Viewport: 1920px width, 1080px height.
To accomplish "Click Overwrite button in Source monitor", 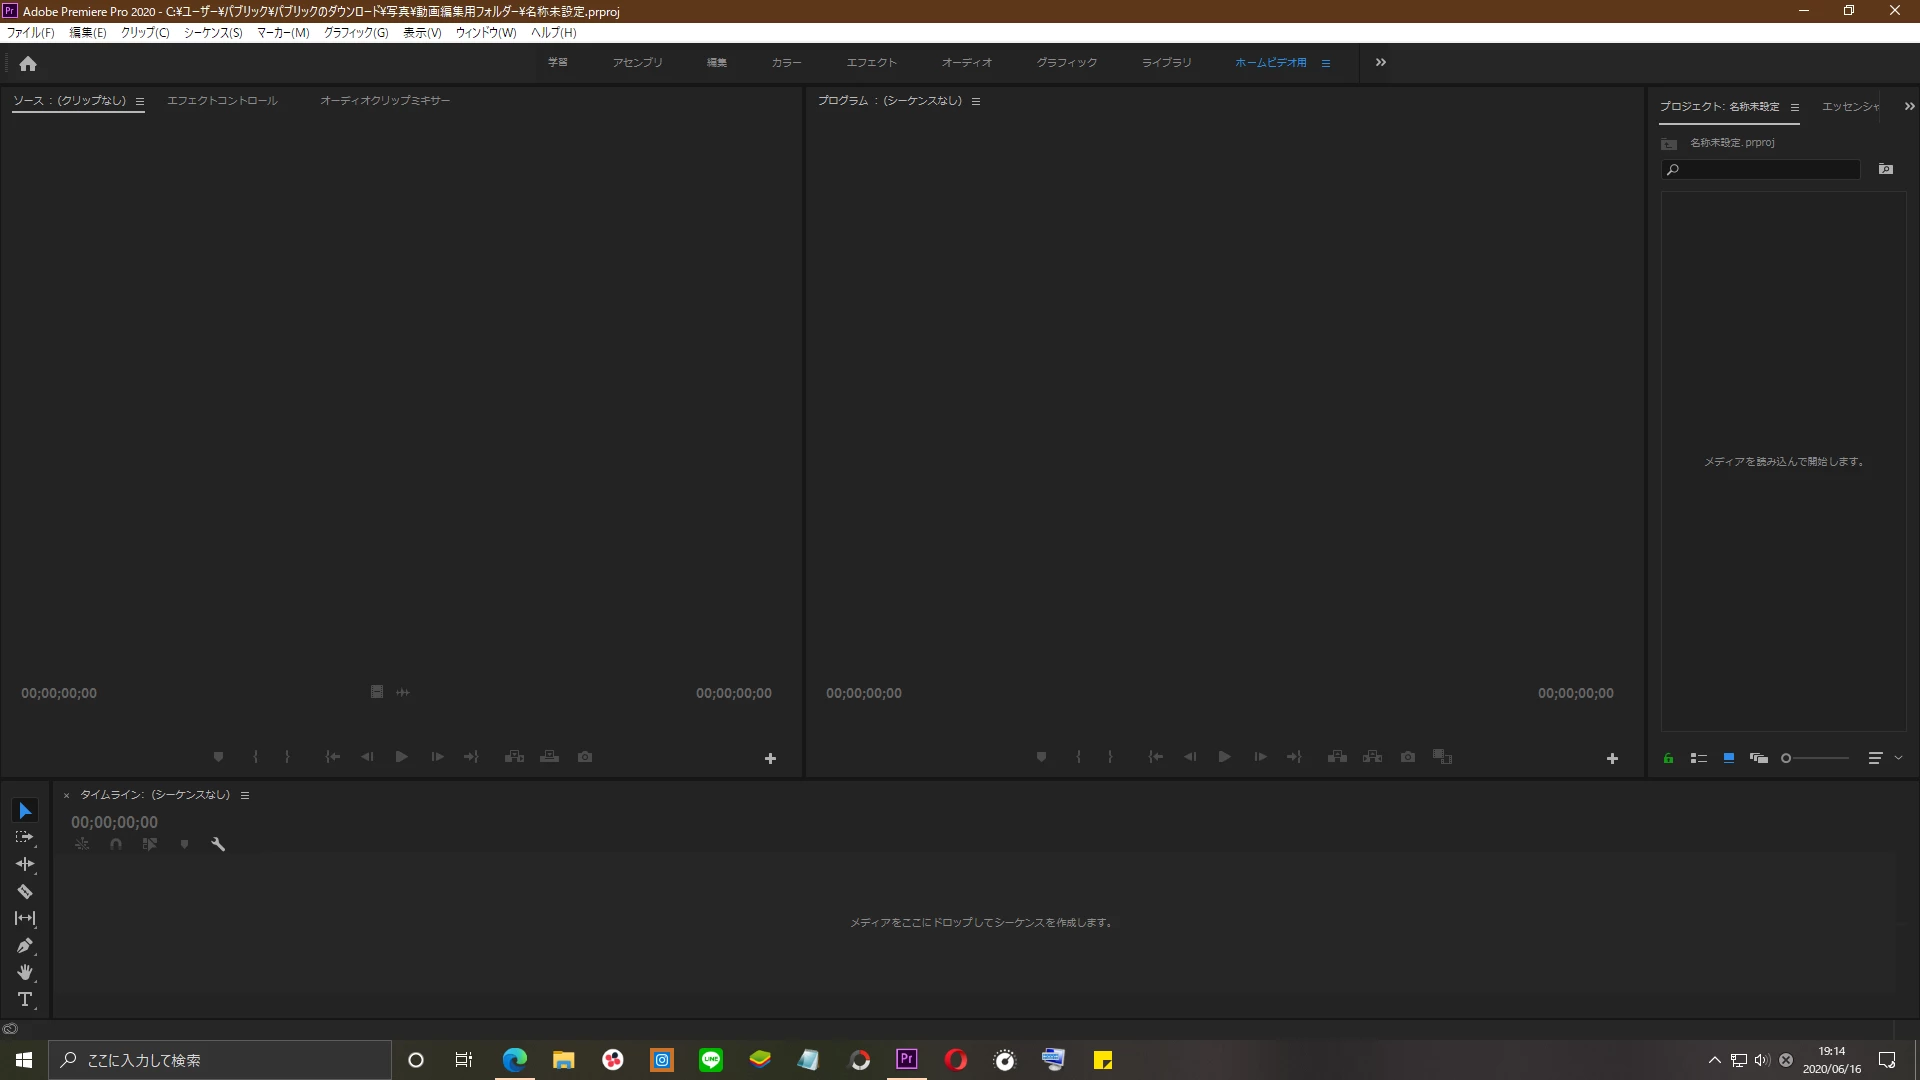I will pos(549,757).
